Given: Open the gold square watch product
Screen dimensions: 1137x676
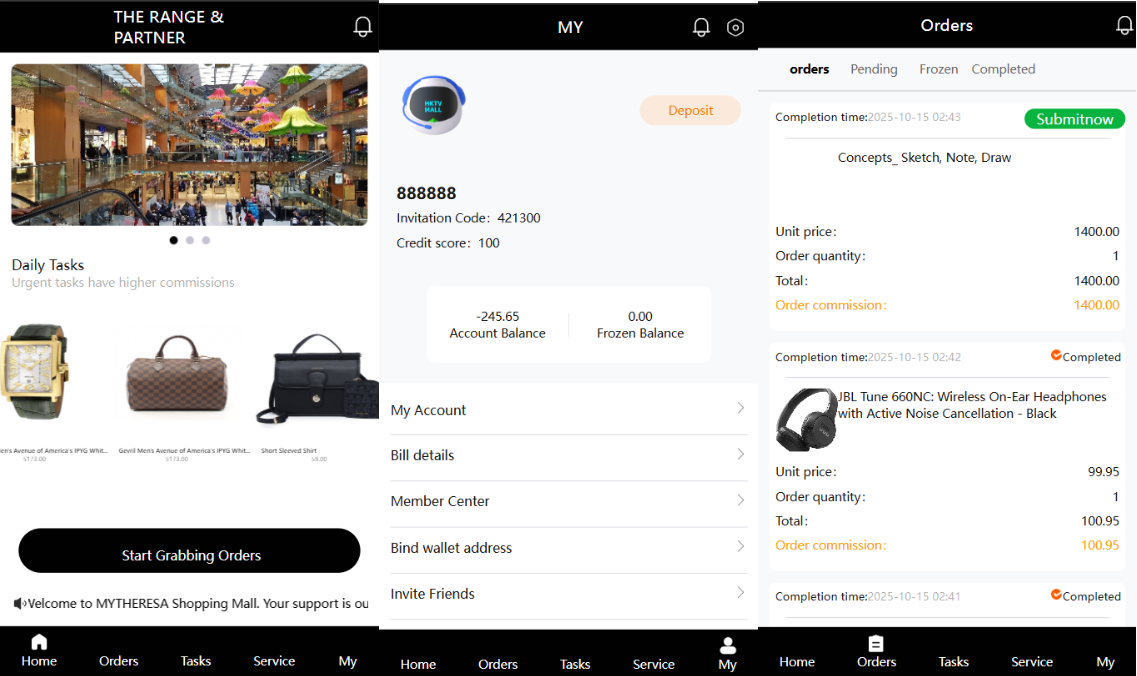Looking at the screenshot, I should click(x=34, y=371).
